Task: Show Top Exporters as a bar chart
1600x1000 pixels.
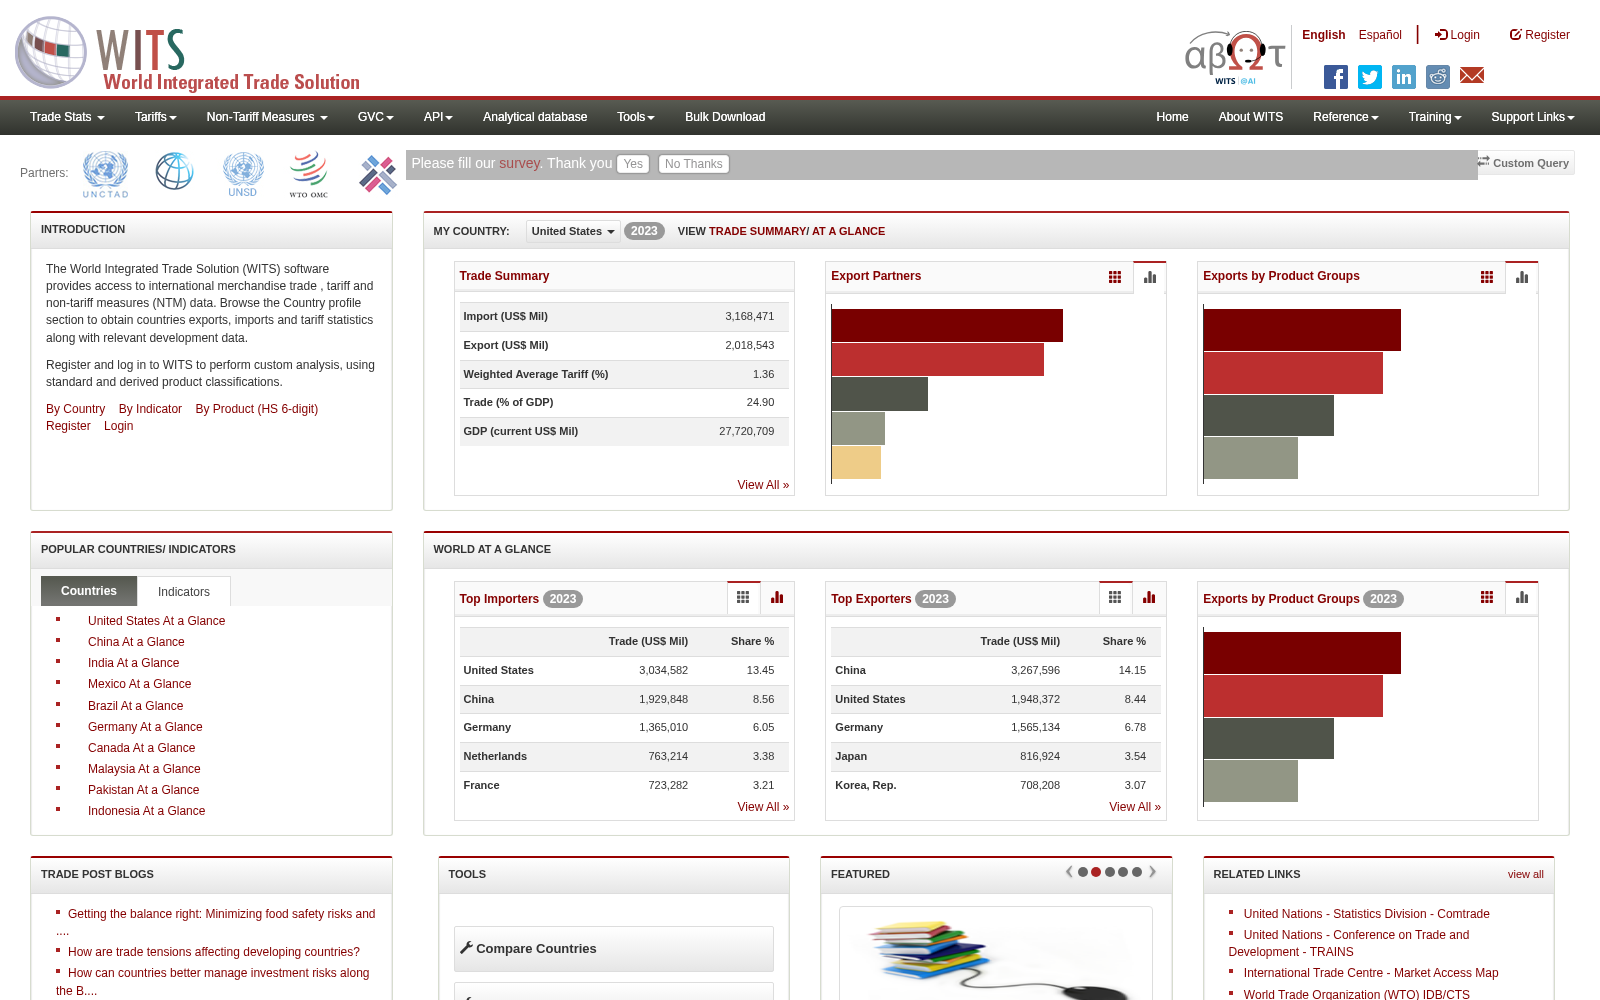Action: (1149, 598)
